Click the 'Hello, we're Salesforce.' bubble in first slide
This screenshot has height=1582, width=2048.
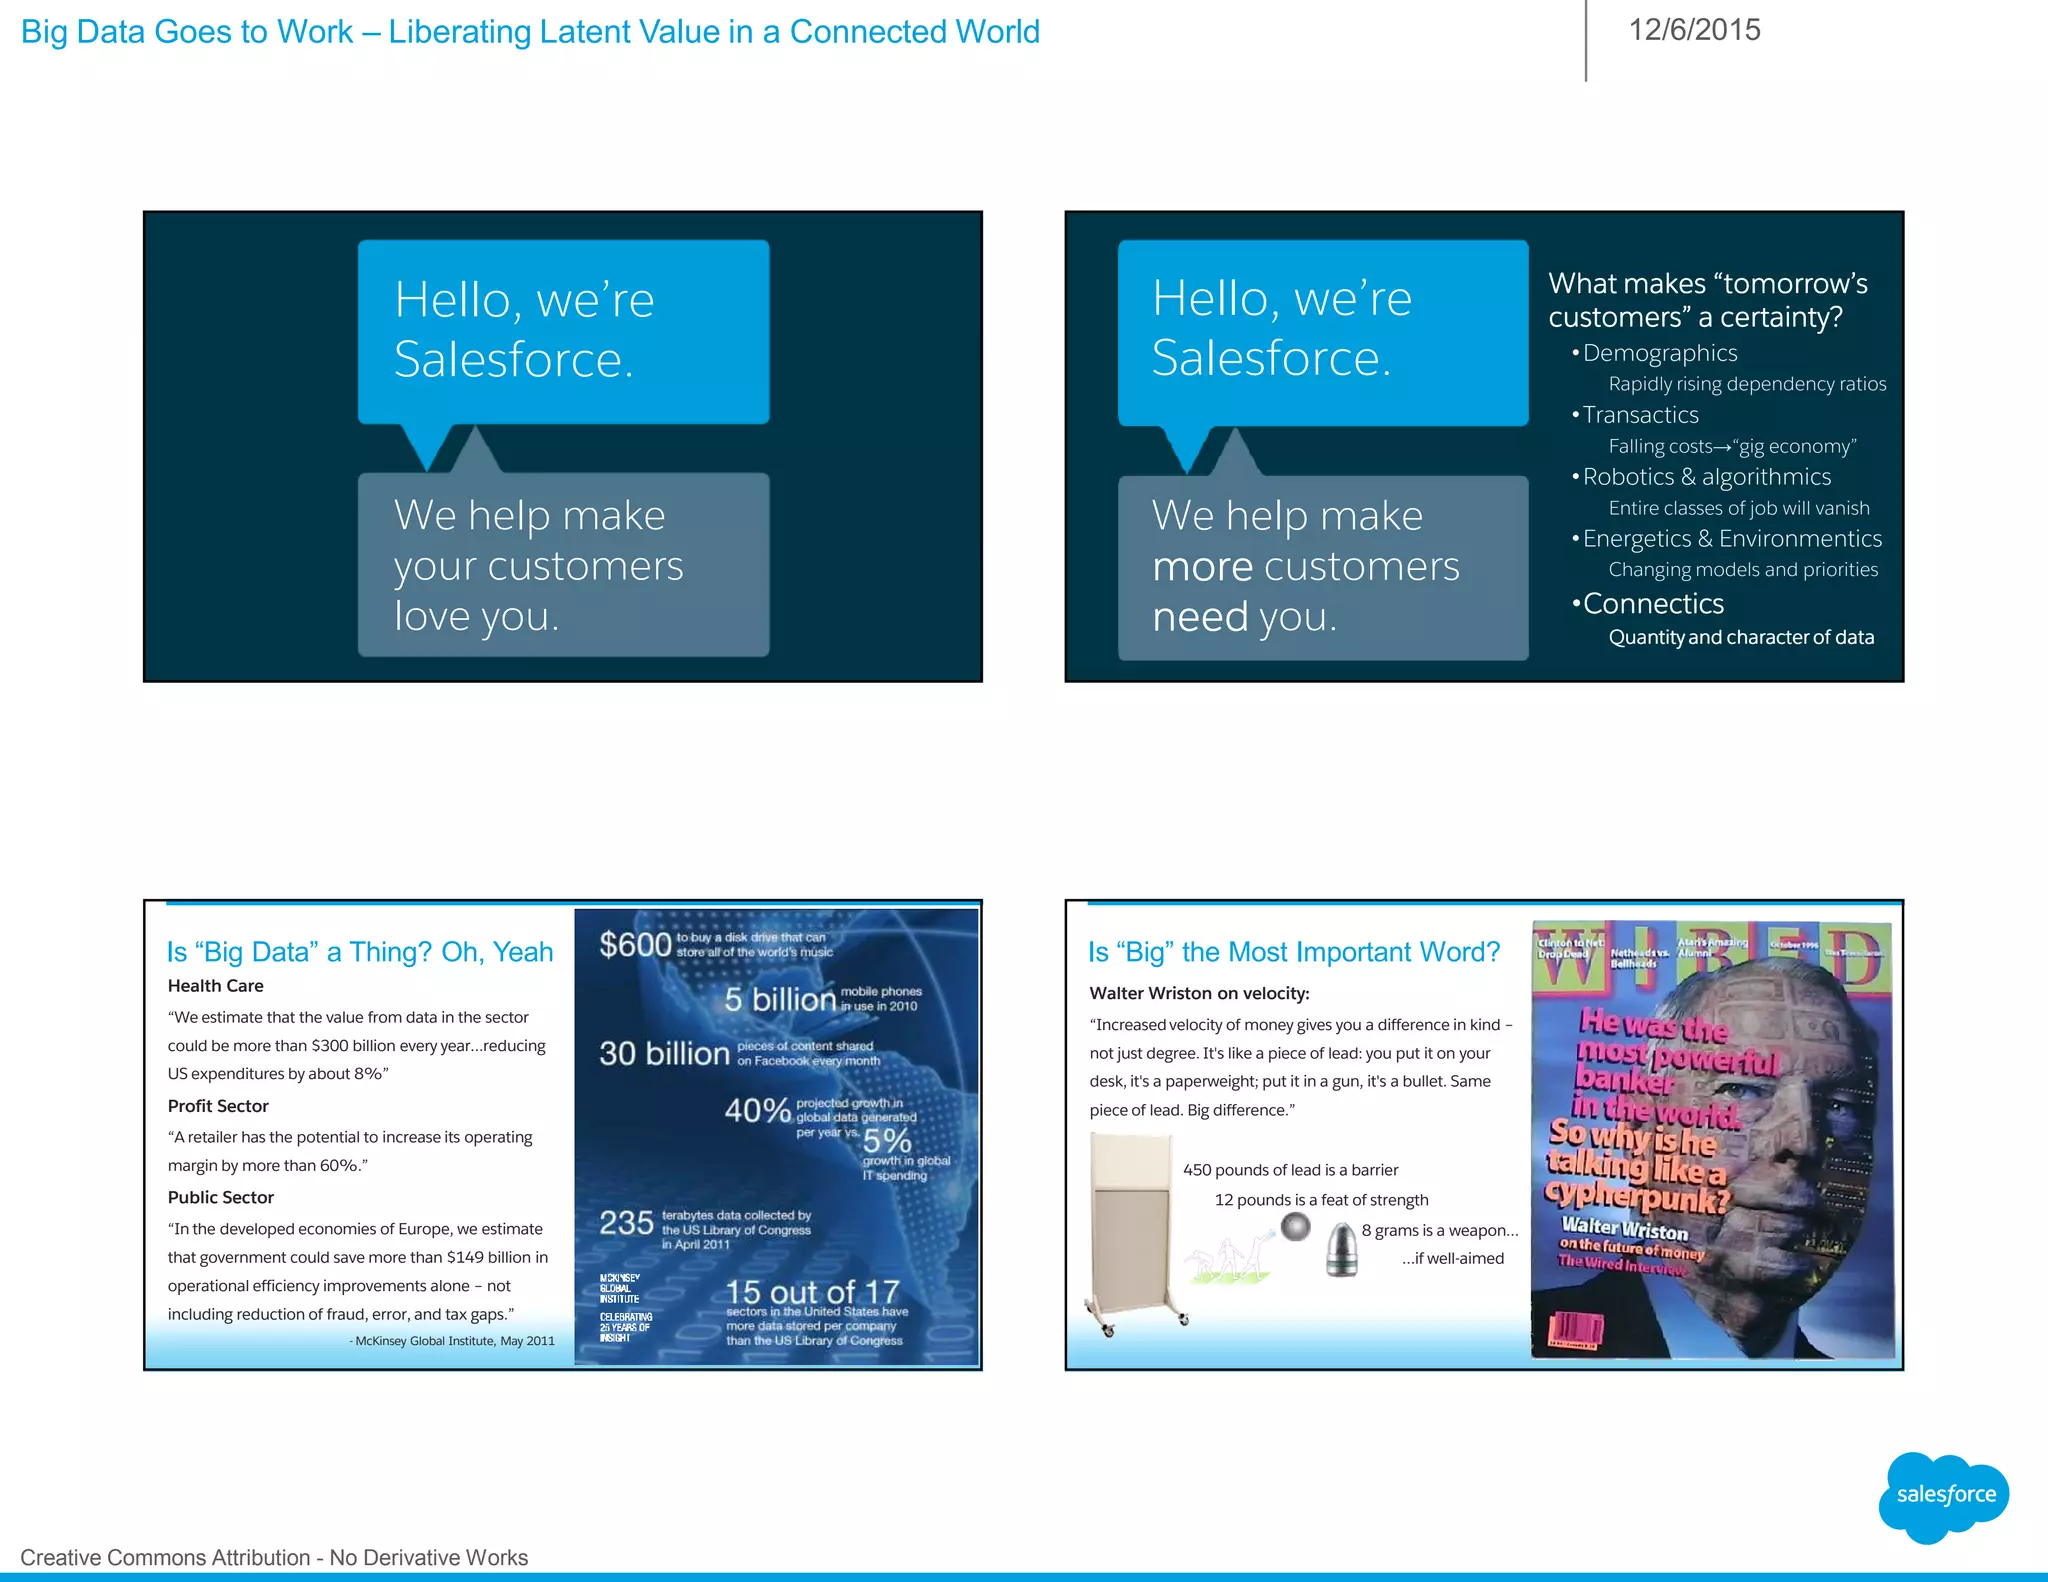click(563, 330)
